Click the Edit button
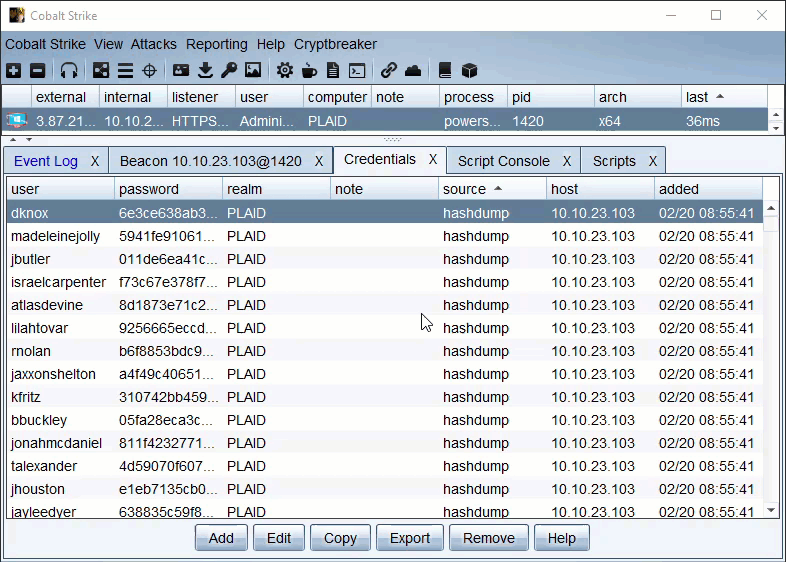This screenshot has width=786, height=562. click(x=279, y=538)
